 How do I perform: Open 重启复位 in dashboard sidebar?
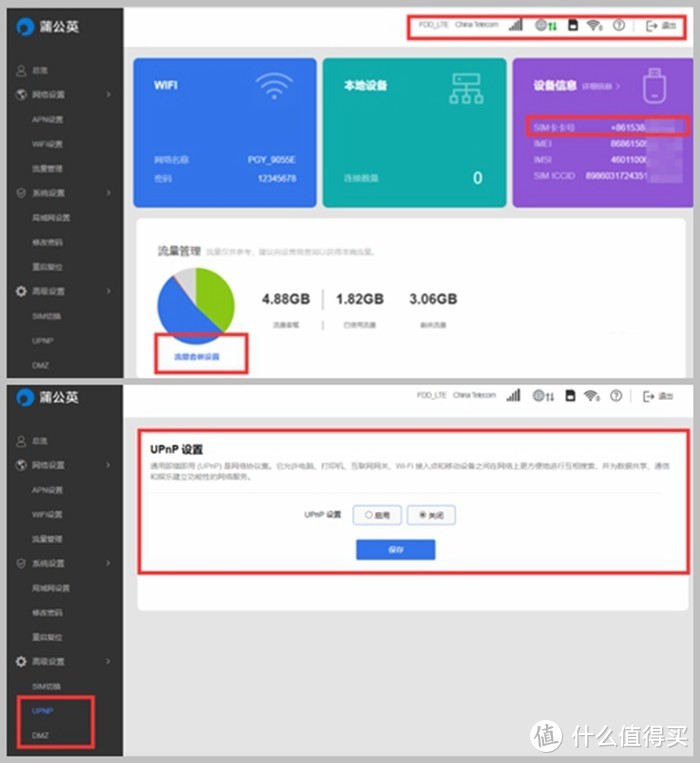click(47, 267)
